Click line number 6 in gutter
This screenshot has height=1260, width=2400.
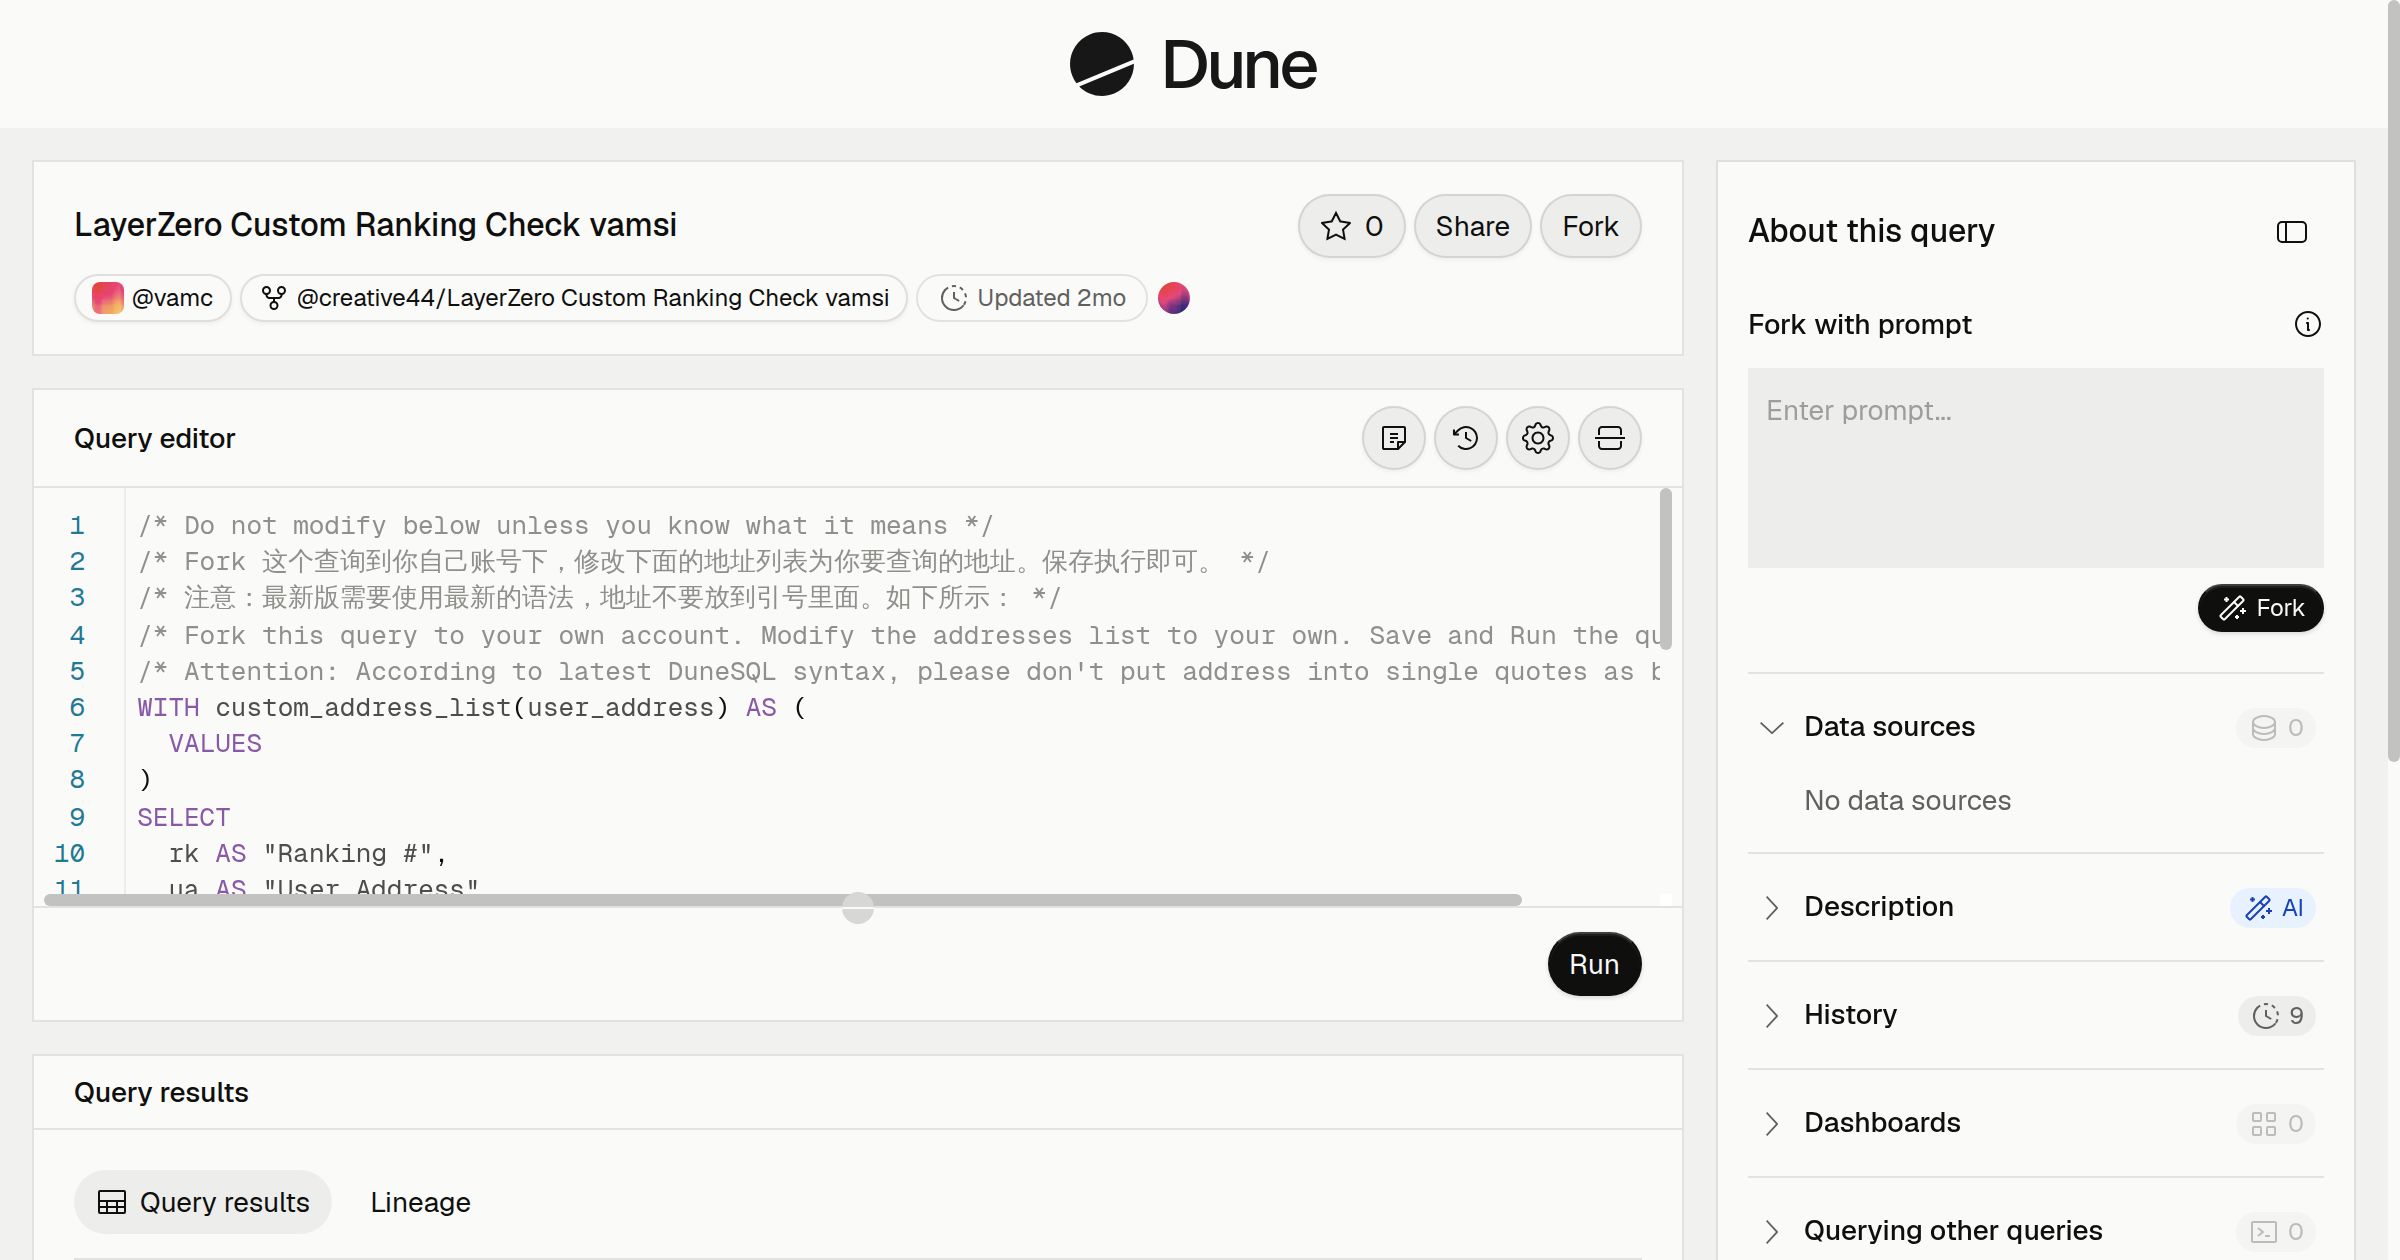pos(77,707)
